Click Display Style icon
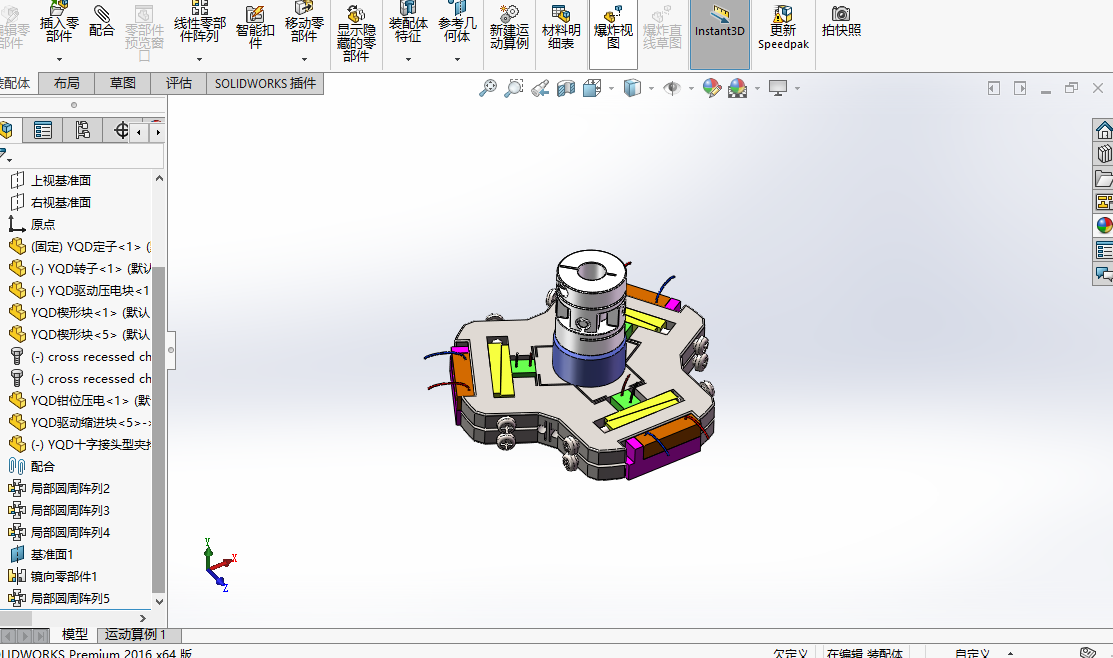This screenshot has width=1113, height=658. click(x=632, y=88)
